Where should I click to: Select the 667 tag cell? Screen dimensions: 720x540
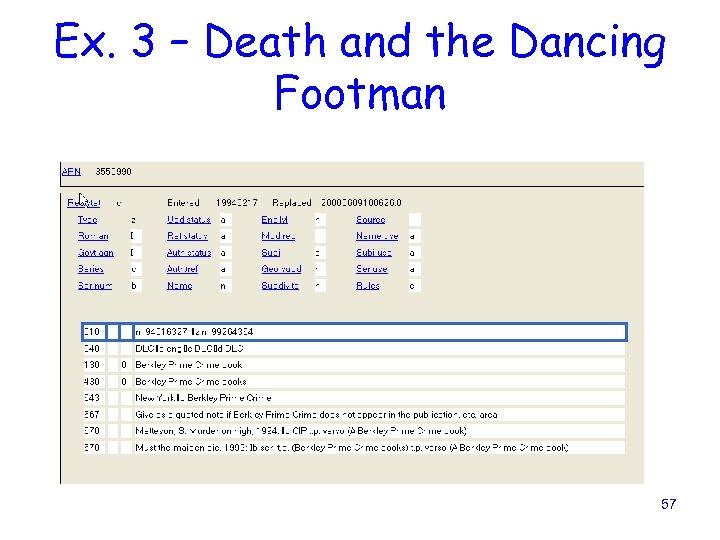pos(94,415)
